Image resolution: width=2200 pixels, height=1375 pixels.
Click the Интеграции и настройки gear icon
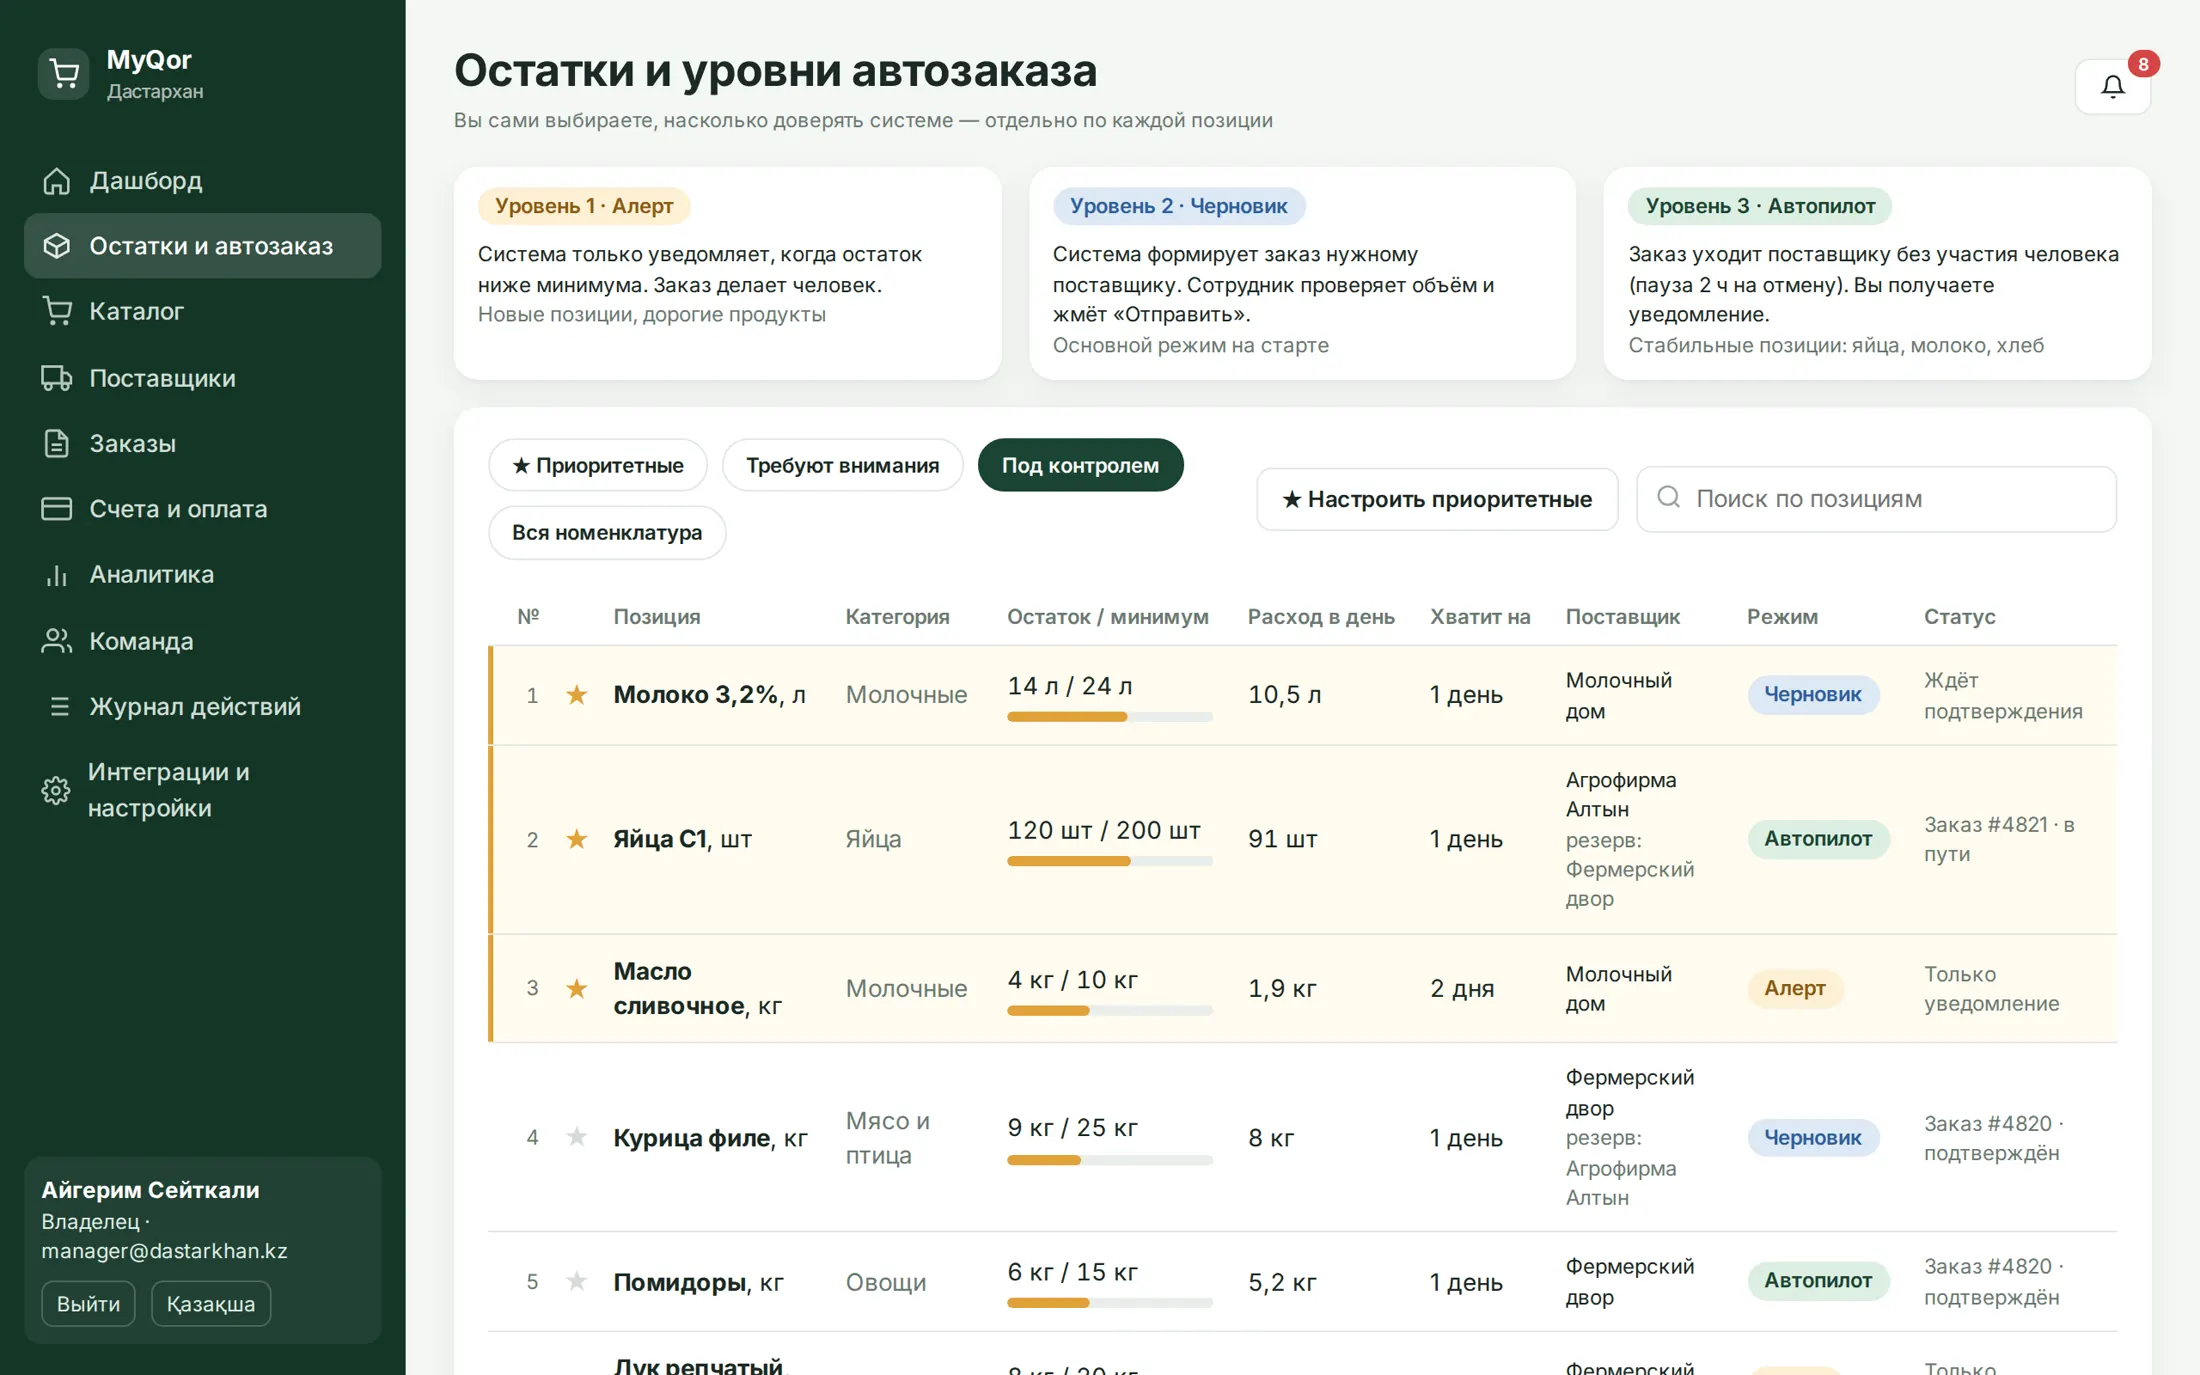pos(56,790)
